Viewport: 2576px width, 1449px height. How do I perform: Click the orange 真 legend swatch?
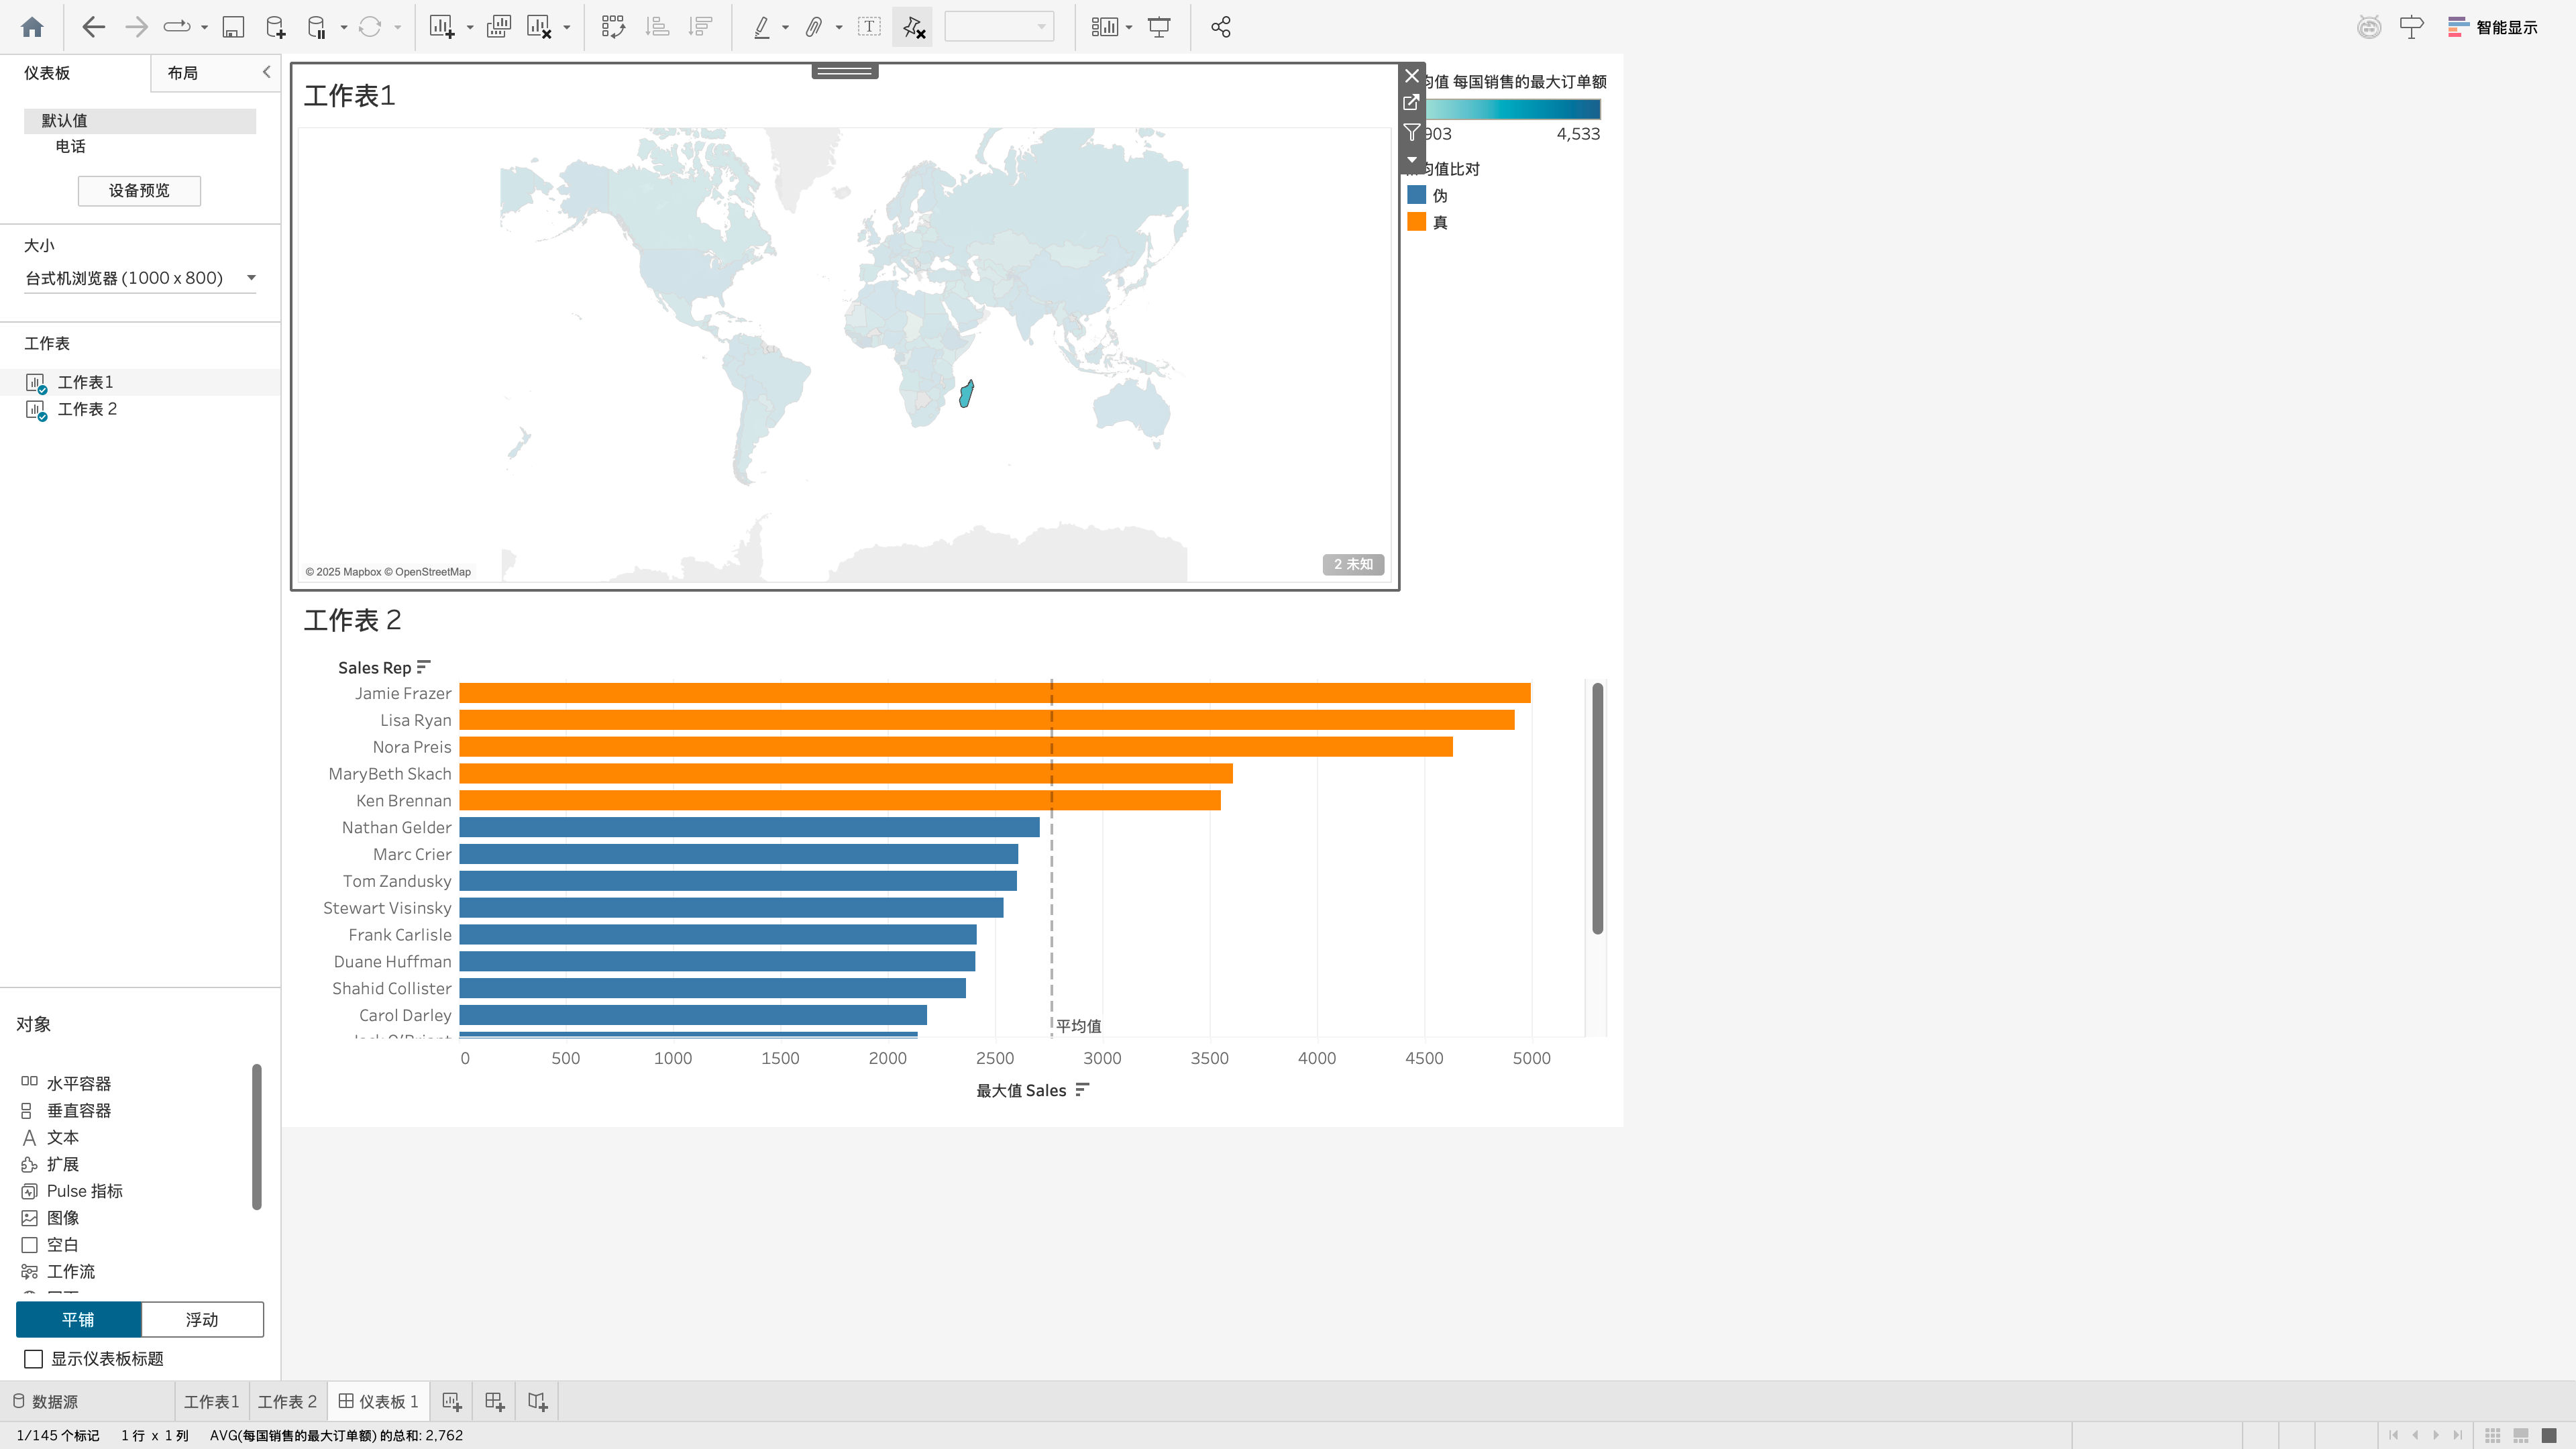1416,222
